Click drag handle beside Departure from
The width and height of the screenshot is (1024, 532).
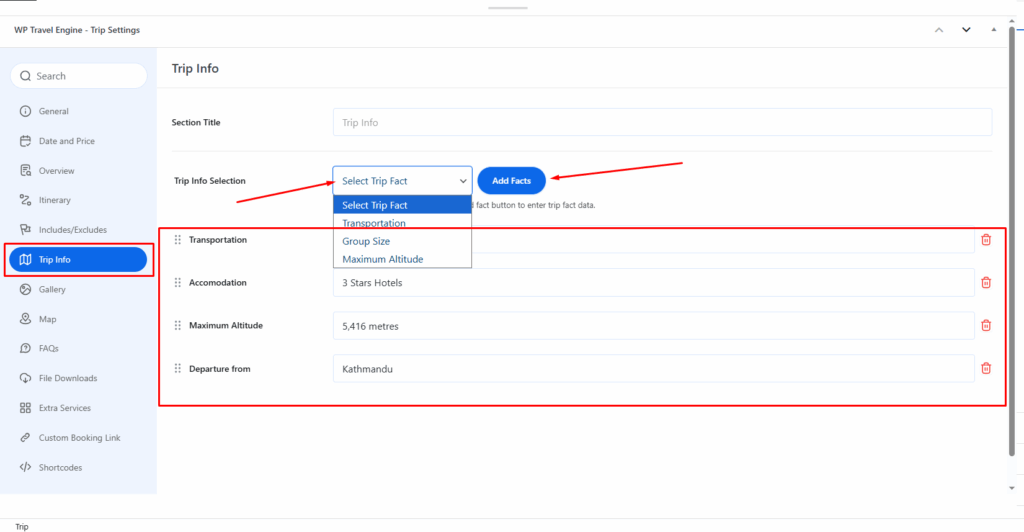click(x=178, y=369)
